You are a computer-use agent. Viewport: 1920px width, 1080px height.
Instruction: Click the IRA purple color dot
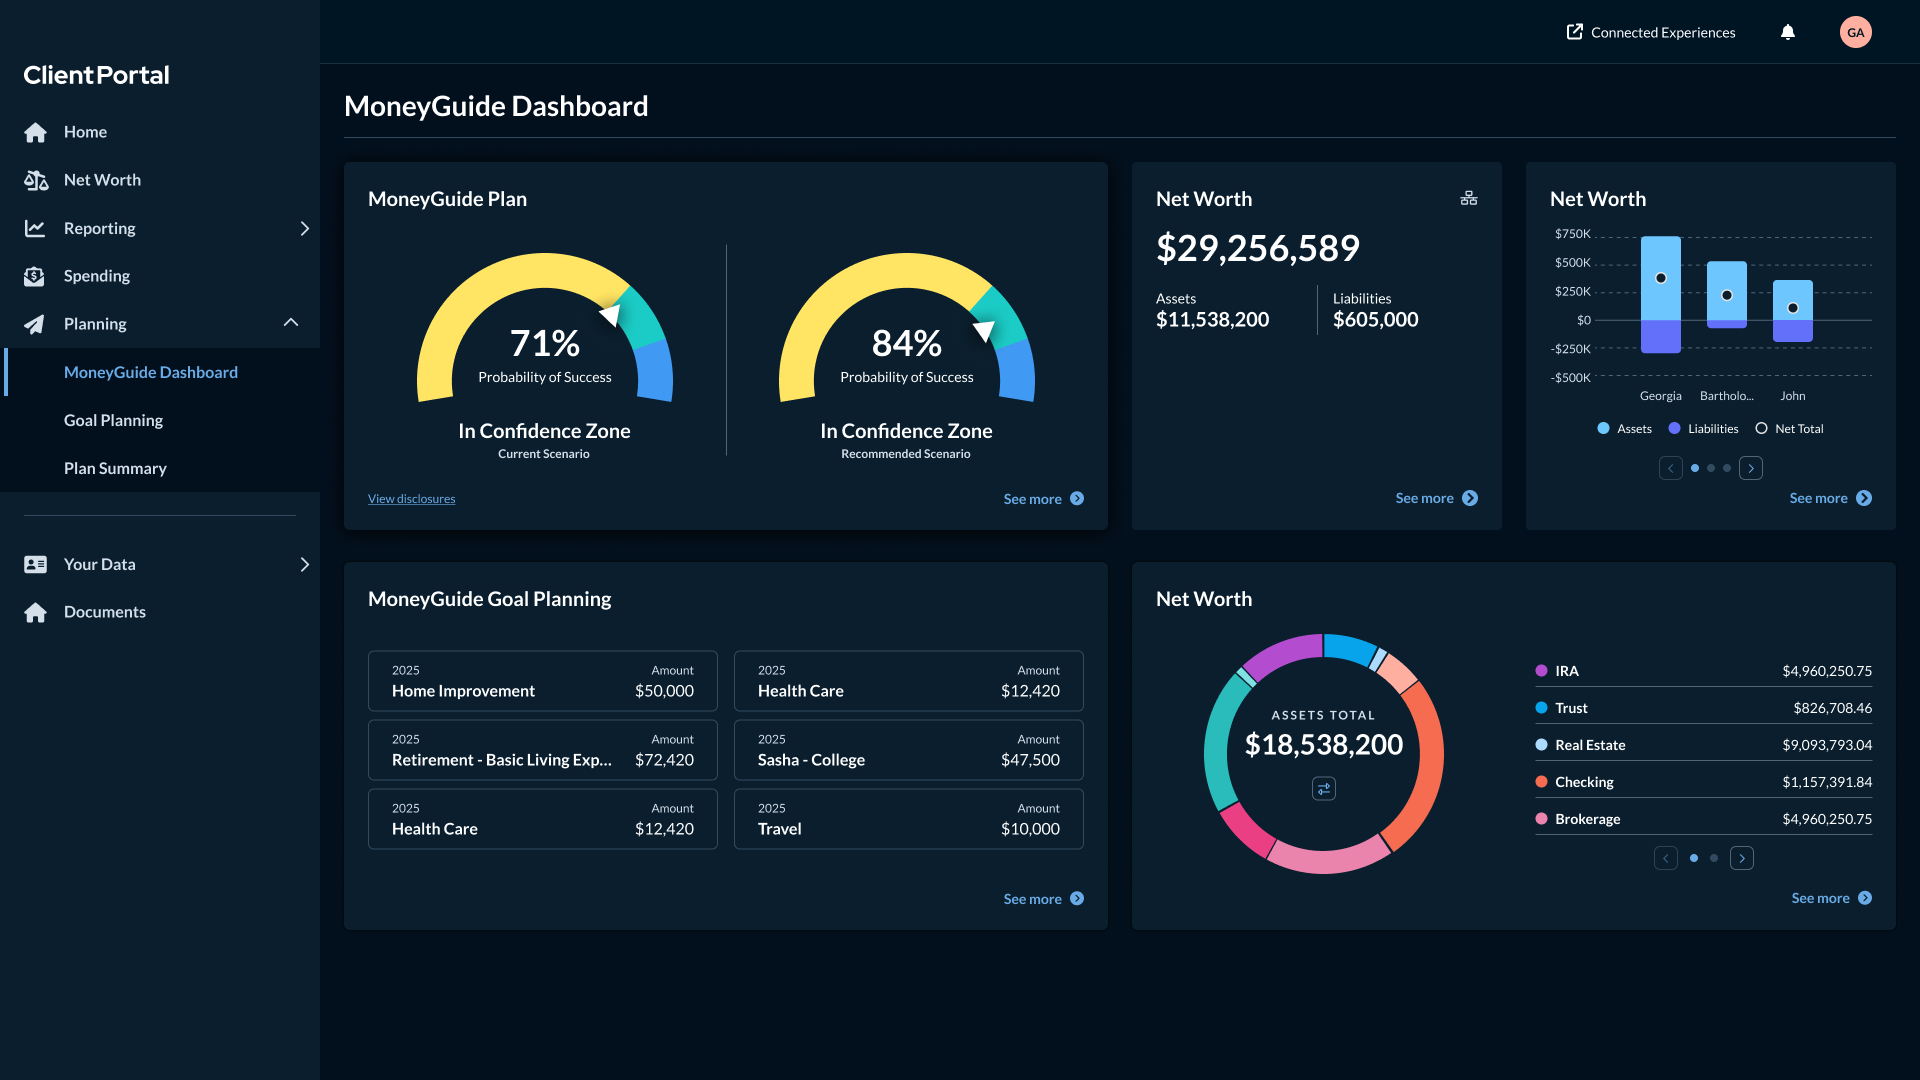[1541, 671]
